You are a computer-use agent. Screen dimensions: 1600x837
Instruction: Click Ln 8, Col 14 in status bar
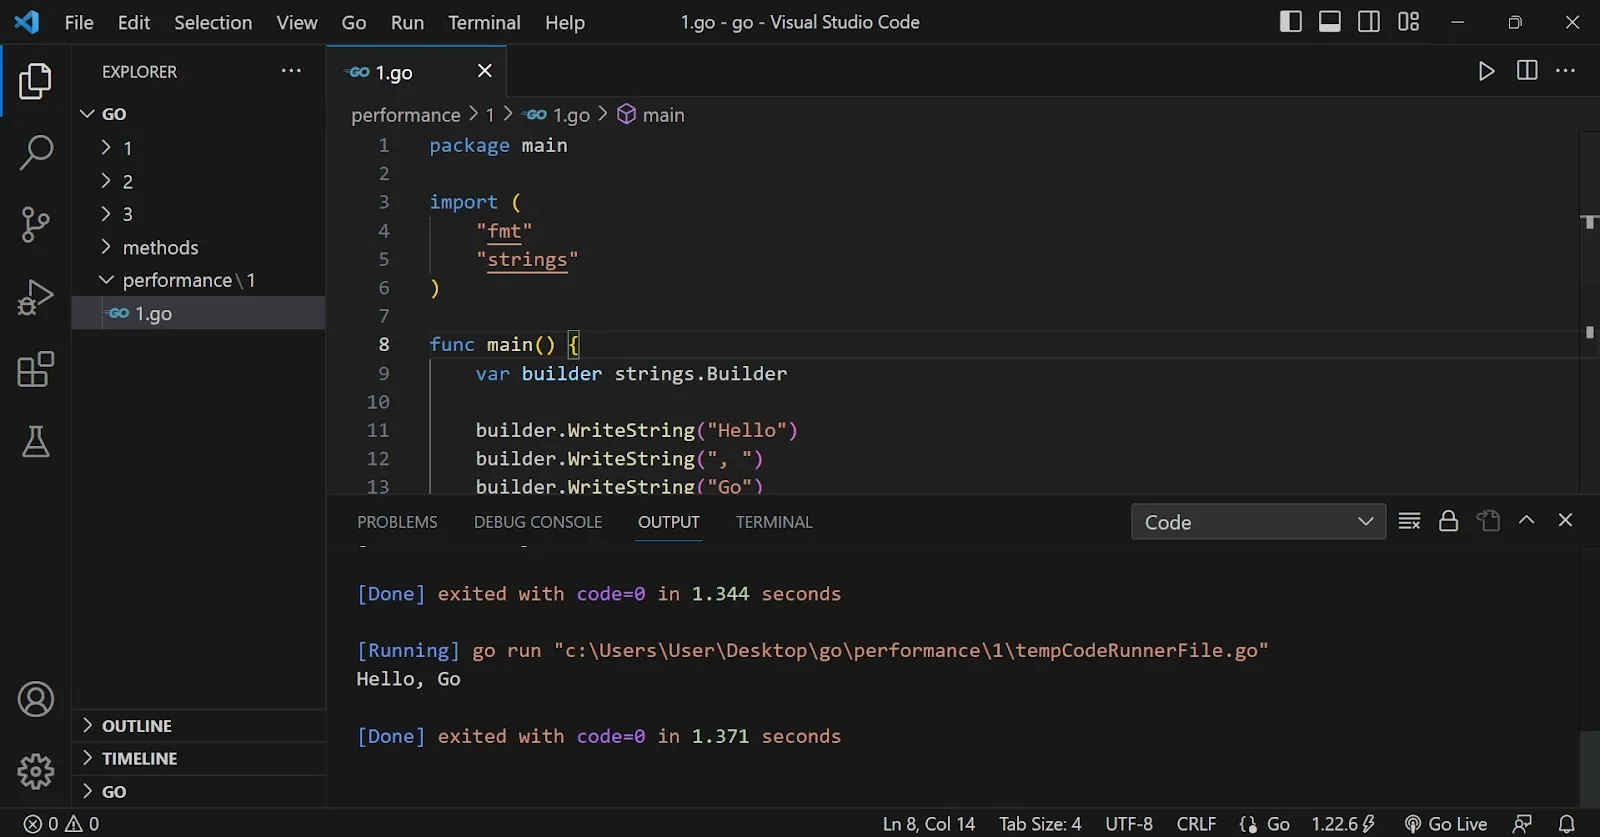pos(928,824)
